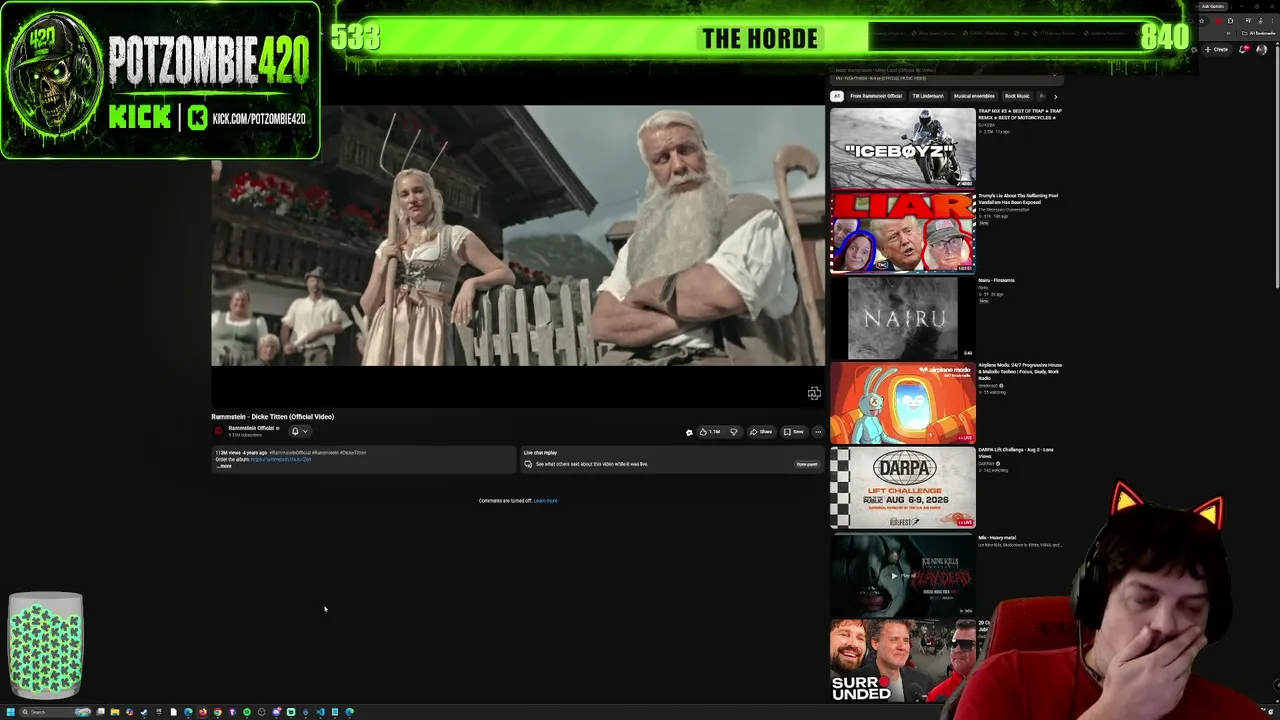
Task: Open the Windows Start menu
Action: [x=10, y=712]
